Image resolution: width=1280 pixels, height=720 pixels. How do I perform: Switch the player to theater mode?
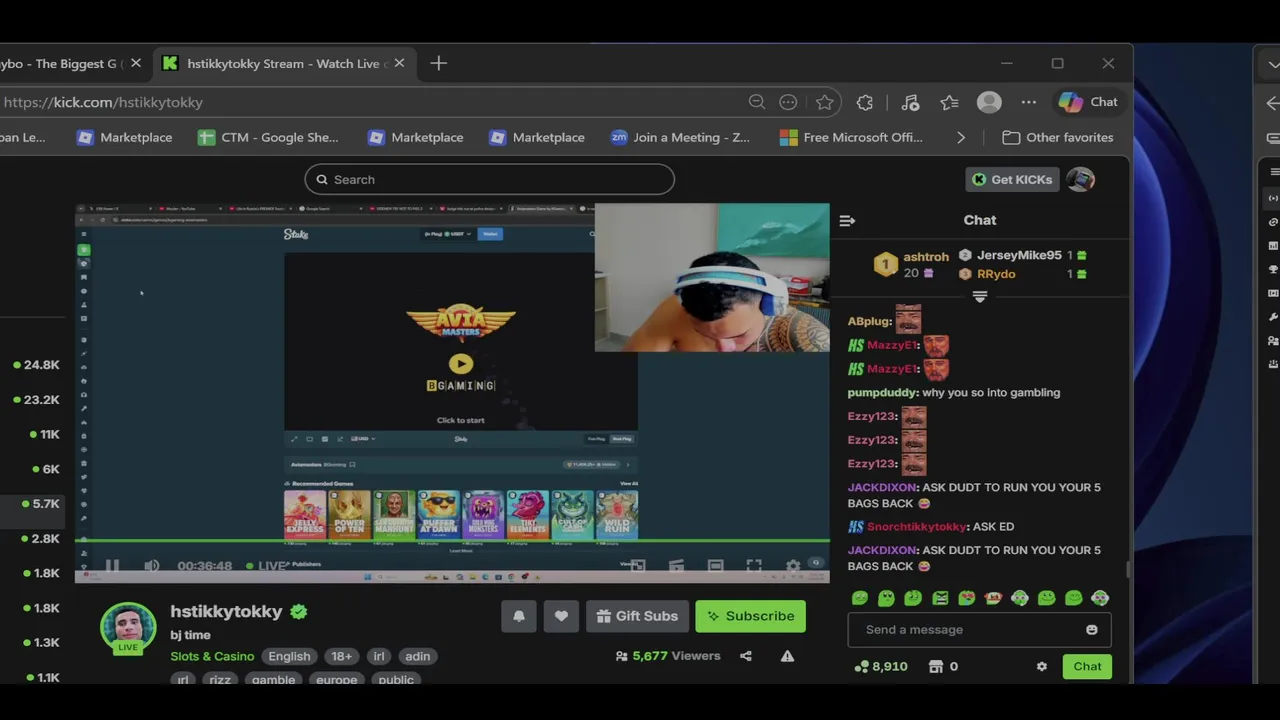(x=715, y=566)
